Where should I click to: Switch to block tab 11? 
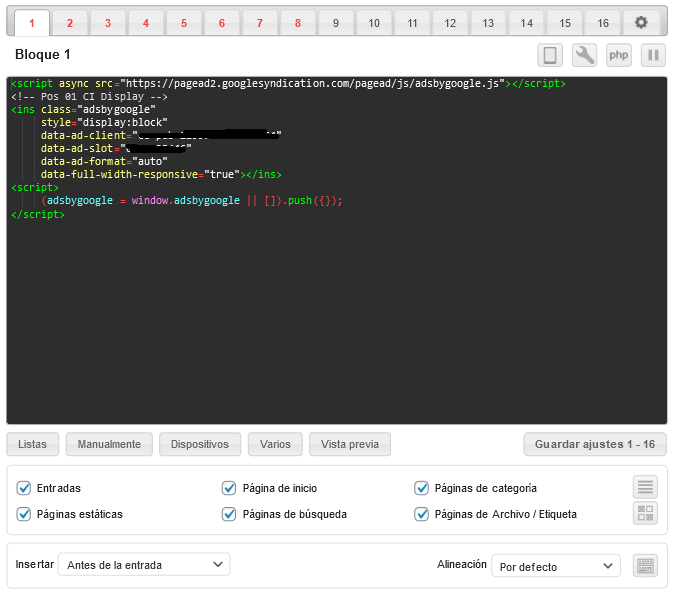pos(412,23)
